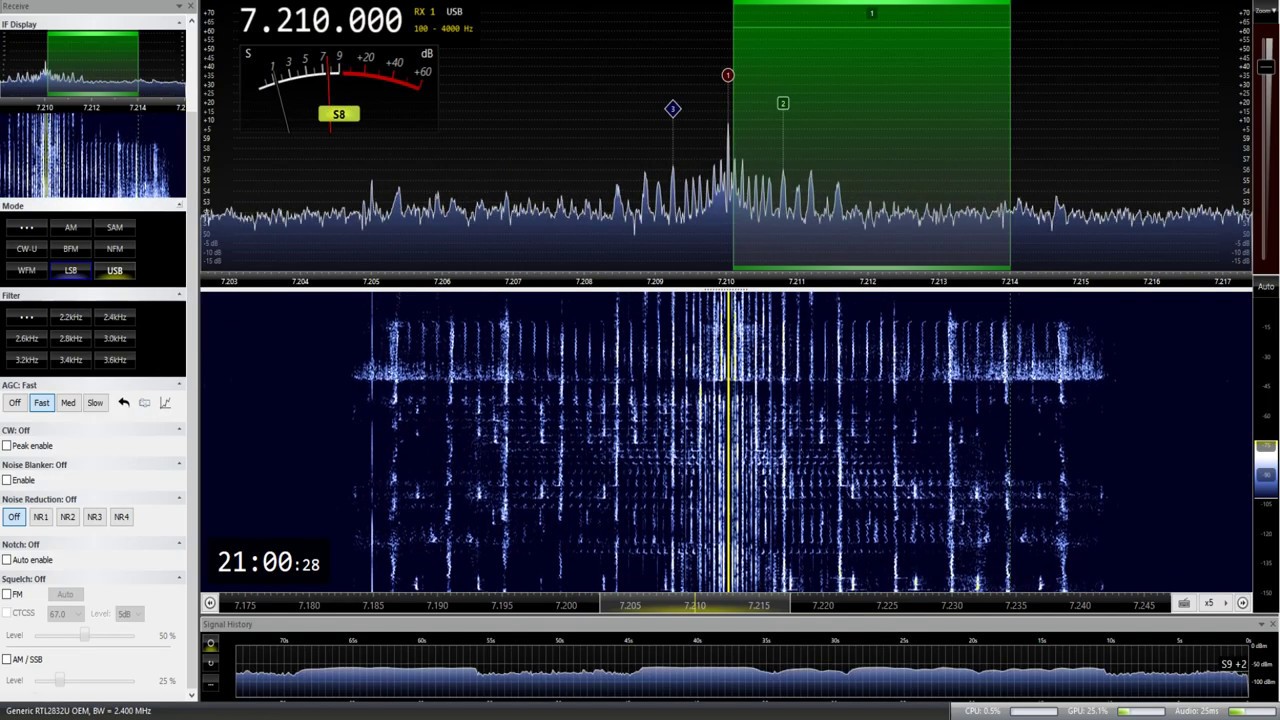Collapse the IF Display section
This screenshot has width=1280, height=720.
tap(180, 24)
